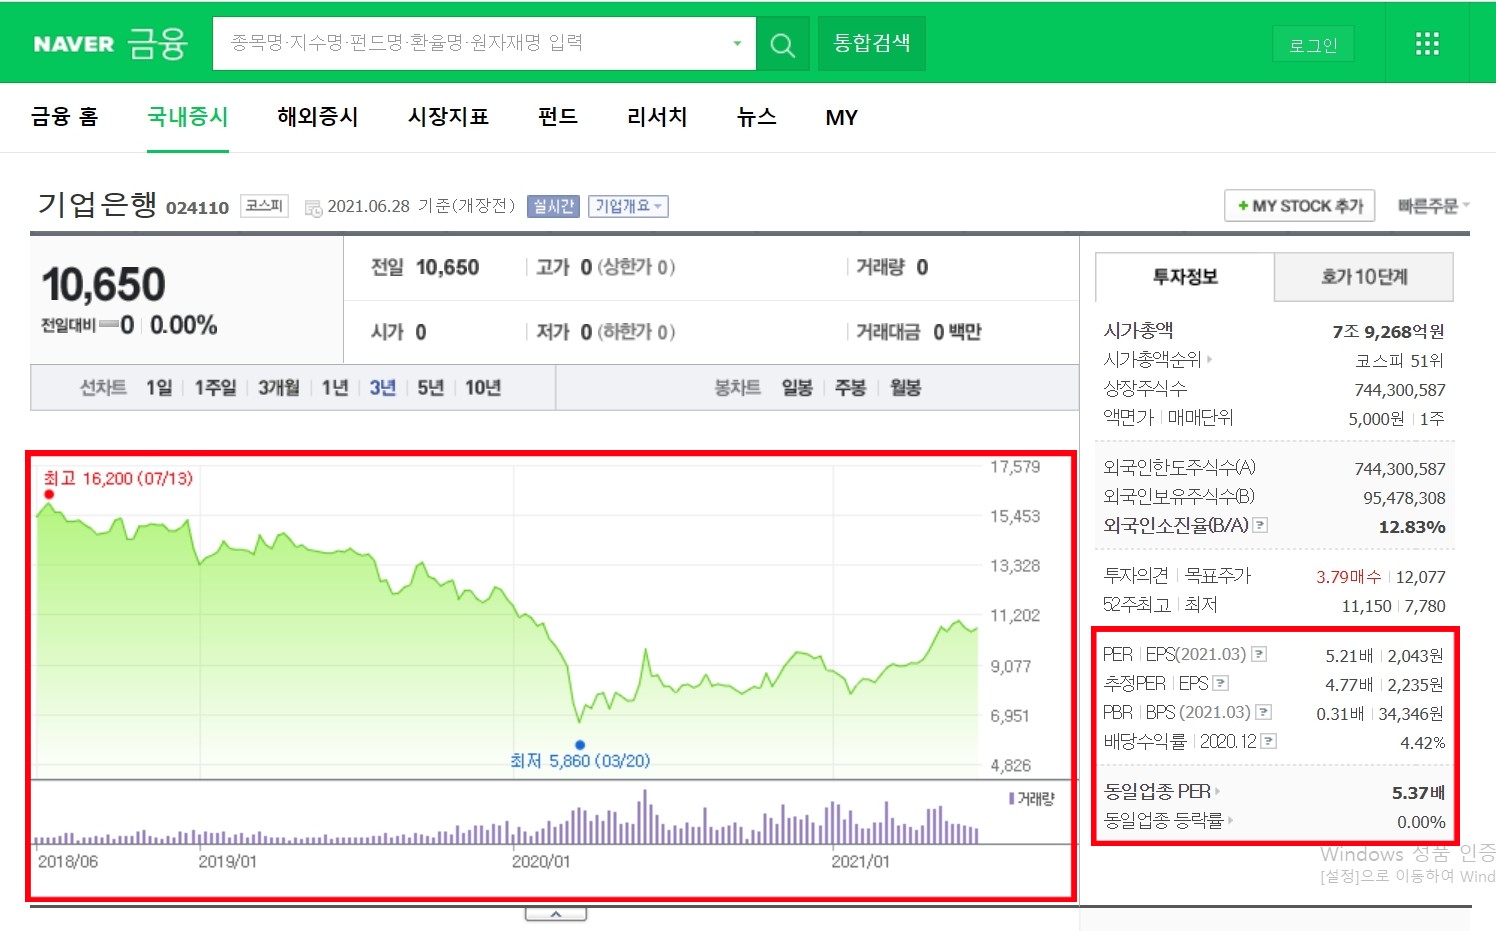The image size is (1496, 931).
Task: Open the MY tab
Action: pyautogui.click(x=841, y=118)
